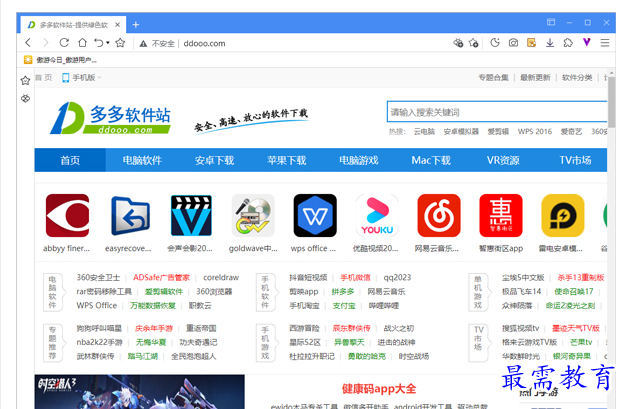Click the 拼多多 link
This screenshot has height=409, width=623.
pos(343,291)
